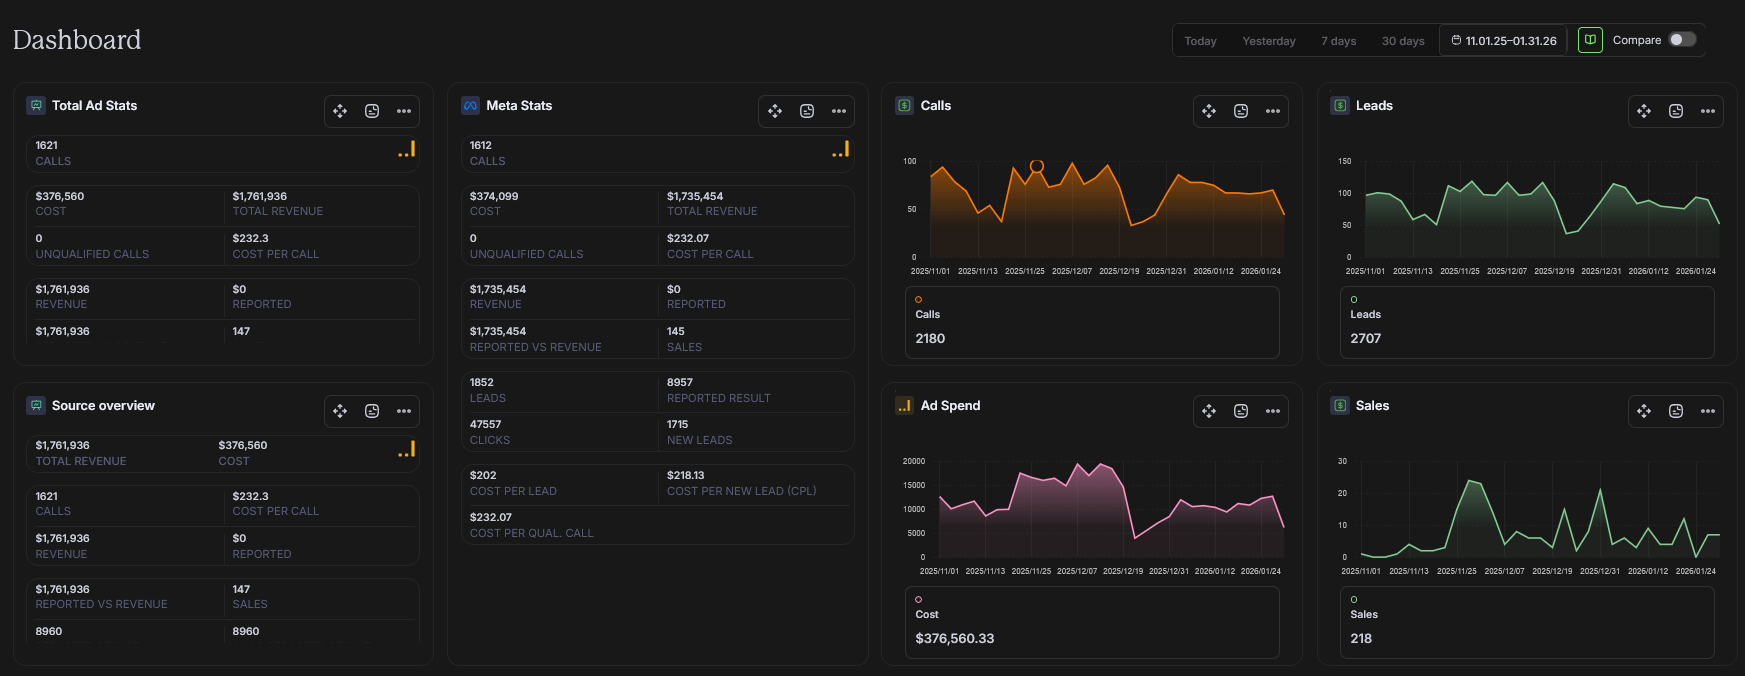Image resolution: width=1745 pixels, height=676 pixels.
Task: Click move handle on Meta Stats widget
Action: tap(775, 111)
